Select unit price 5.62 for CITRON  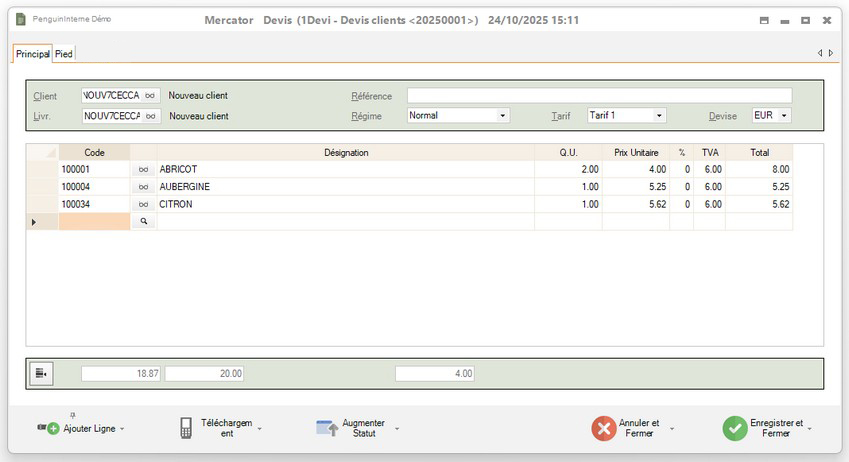pos(636,204)
